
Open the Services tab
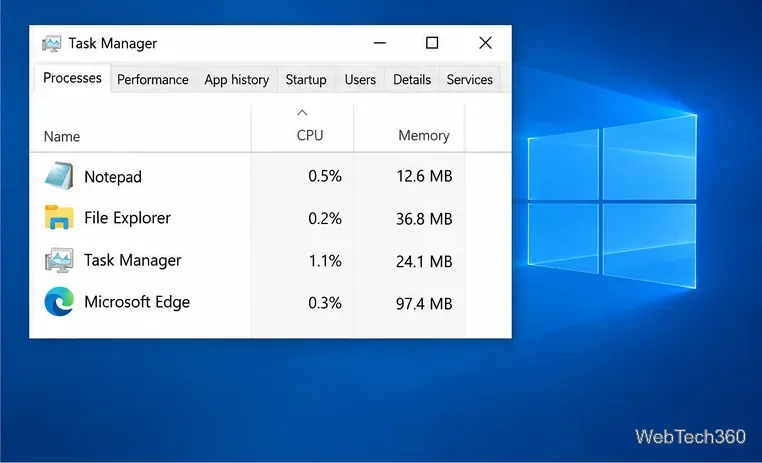(x=469, y=80)
